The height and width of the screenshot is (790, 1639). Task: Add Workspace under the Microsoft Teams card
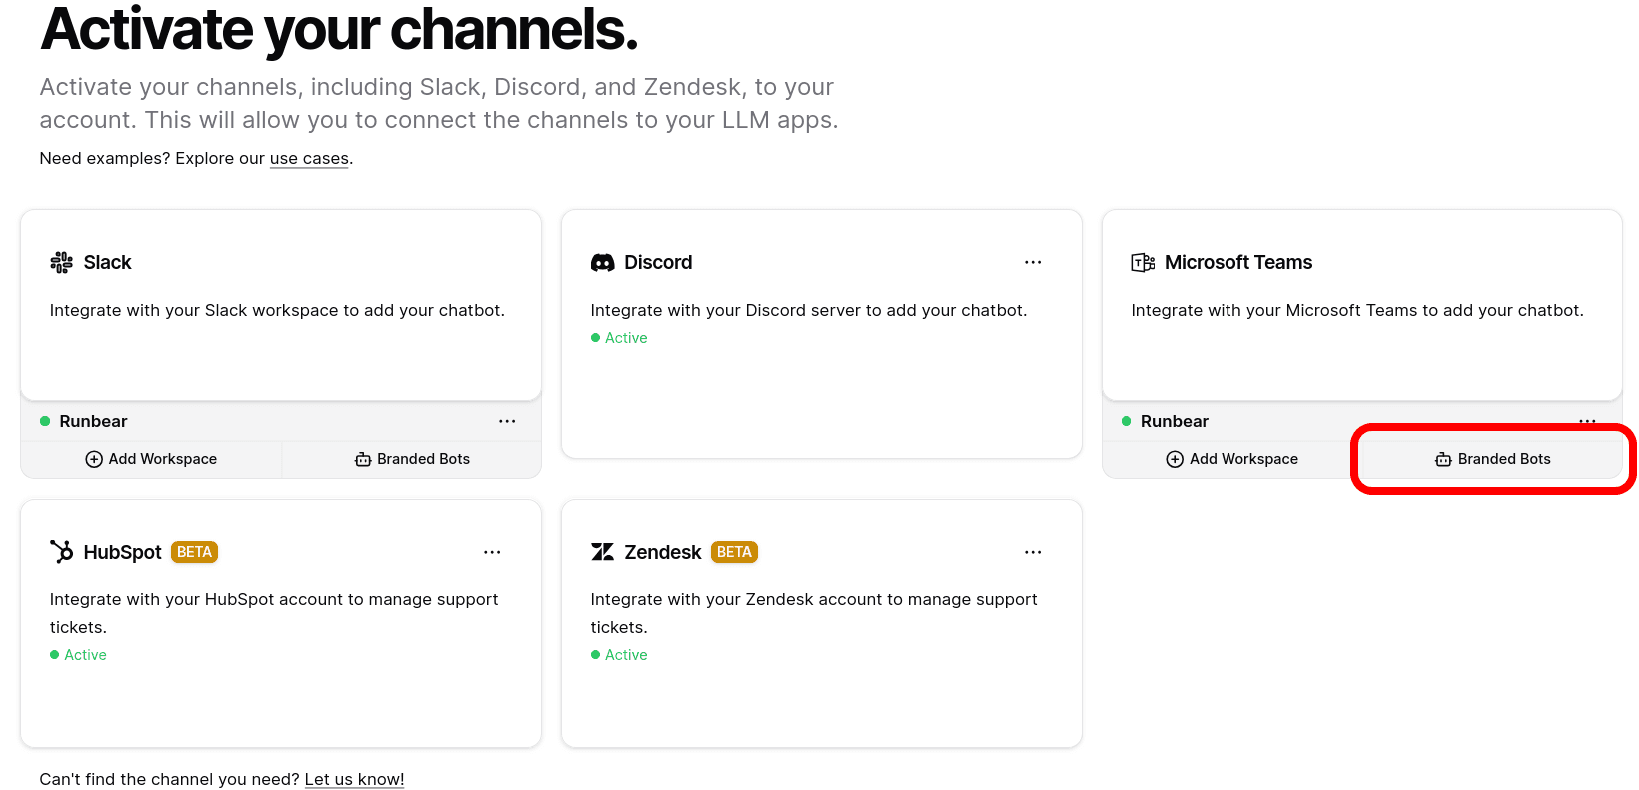(1232, 459)
